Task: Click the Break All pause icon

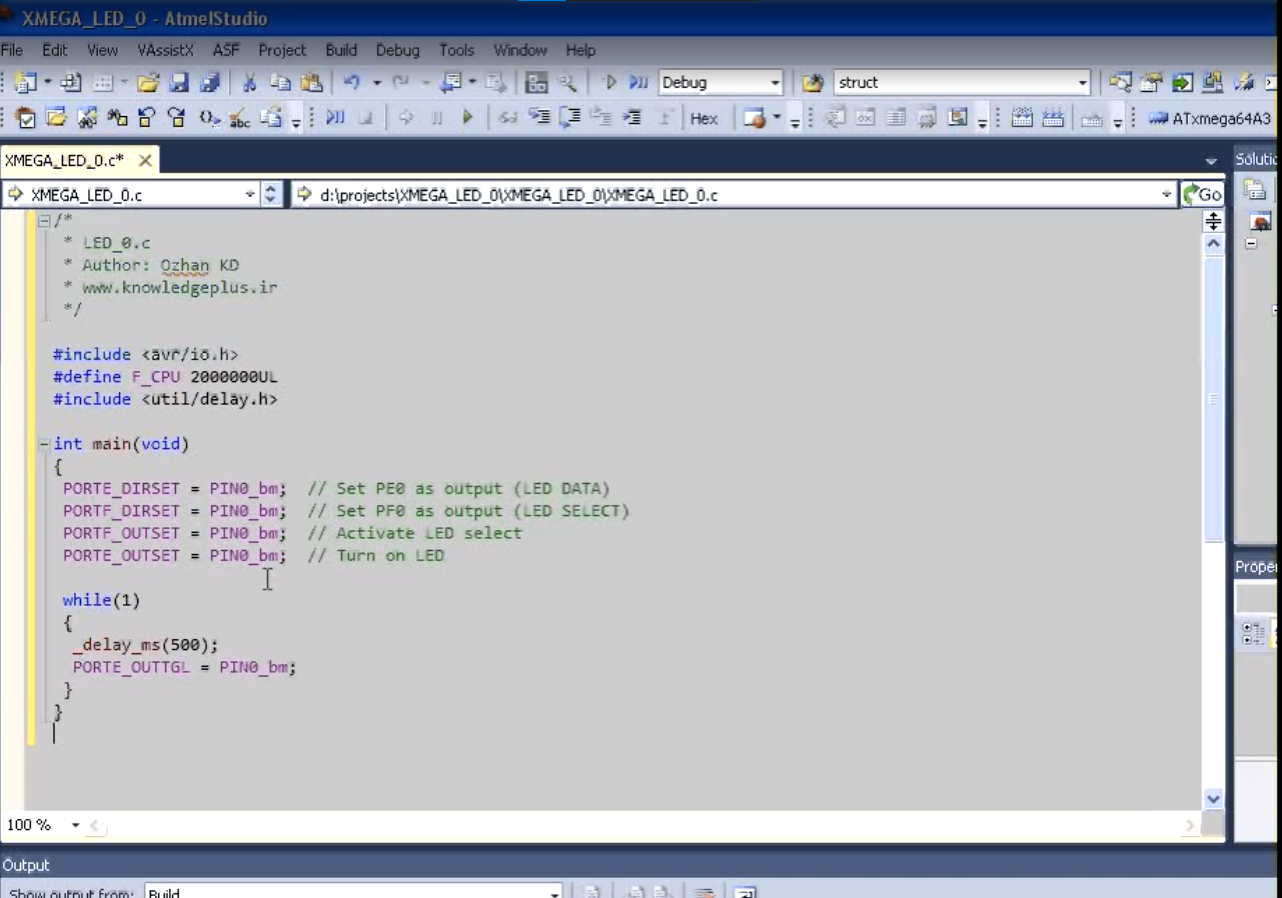Action: pos(437,118)
